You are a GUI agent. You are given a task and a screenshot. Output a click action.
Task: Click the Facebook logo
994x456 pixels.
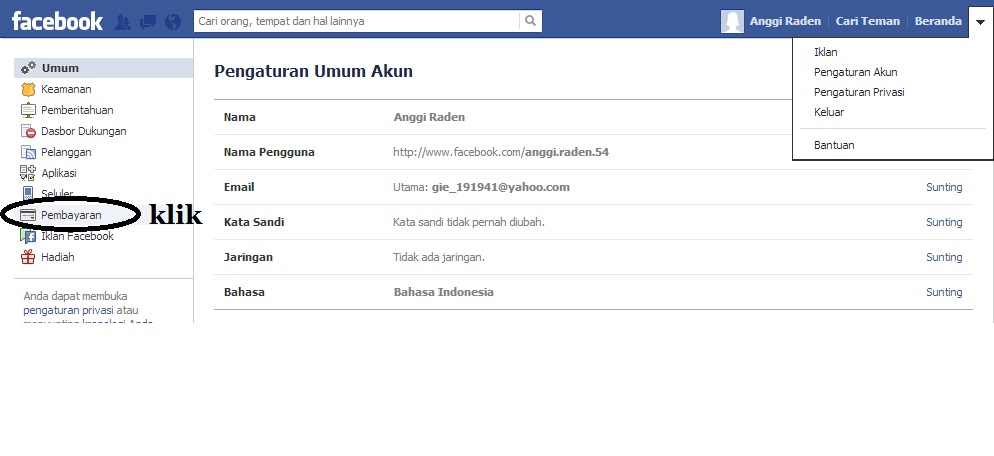tap(57, 22)
